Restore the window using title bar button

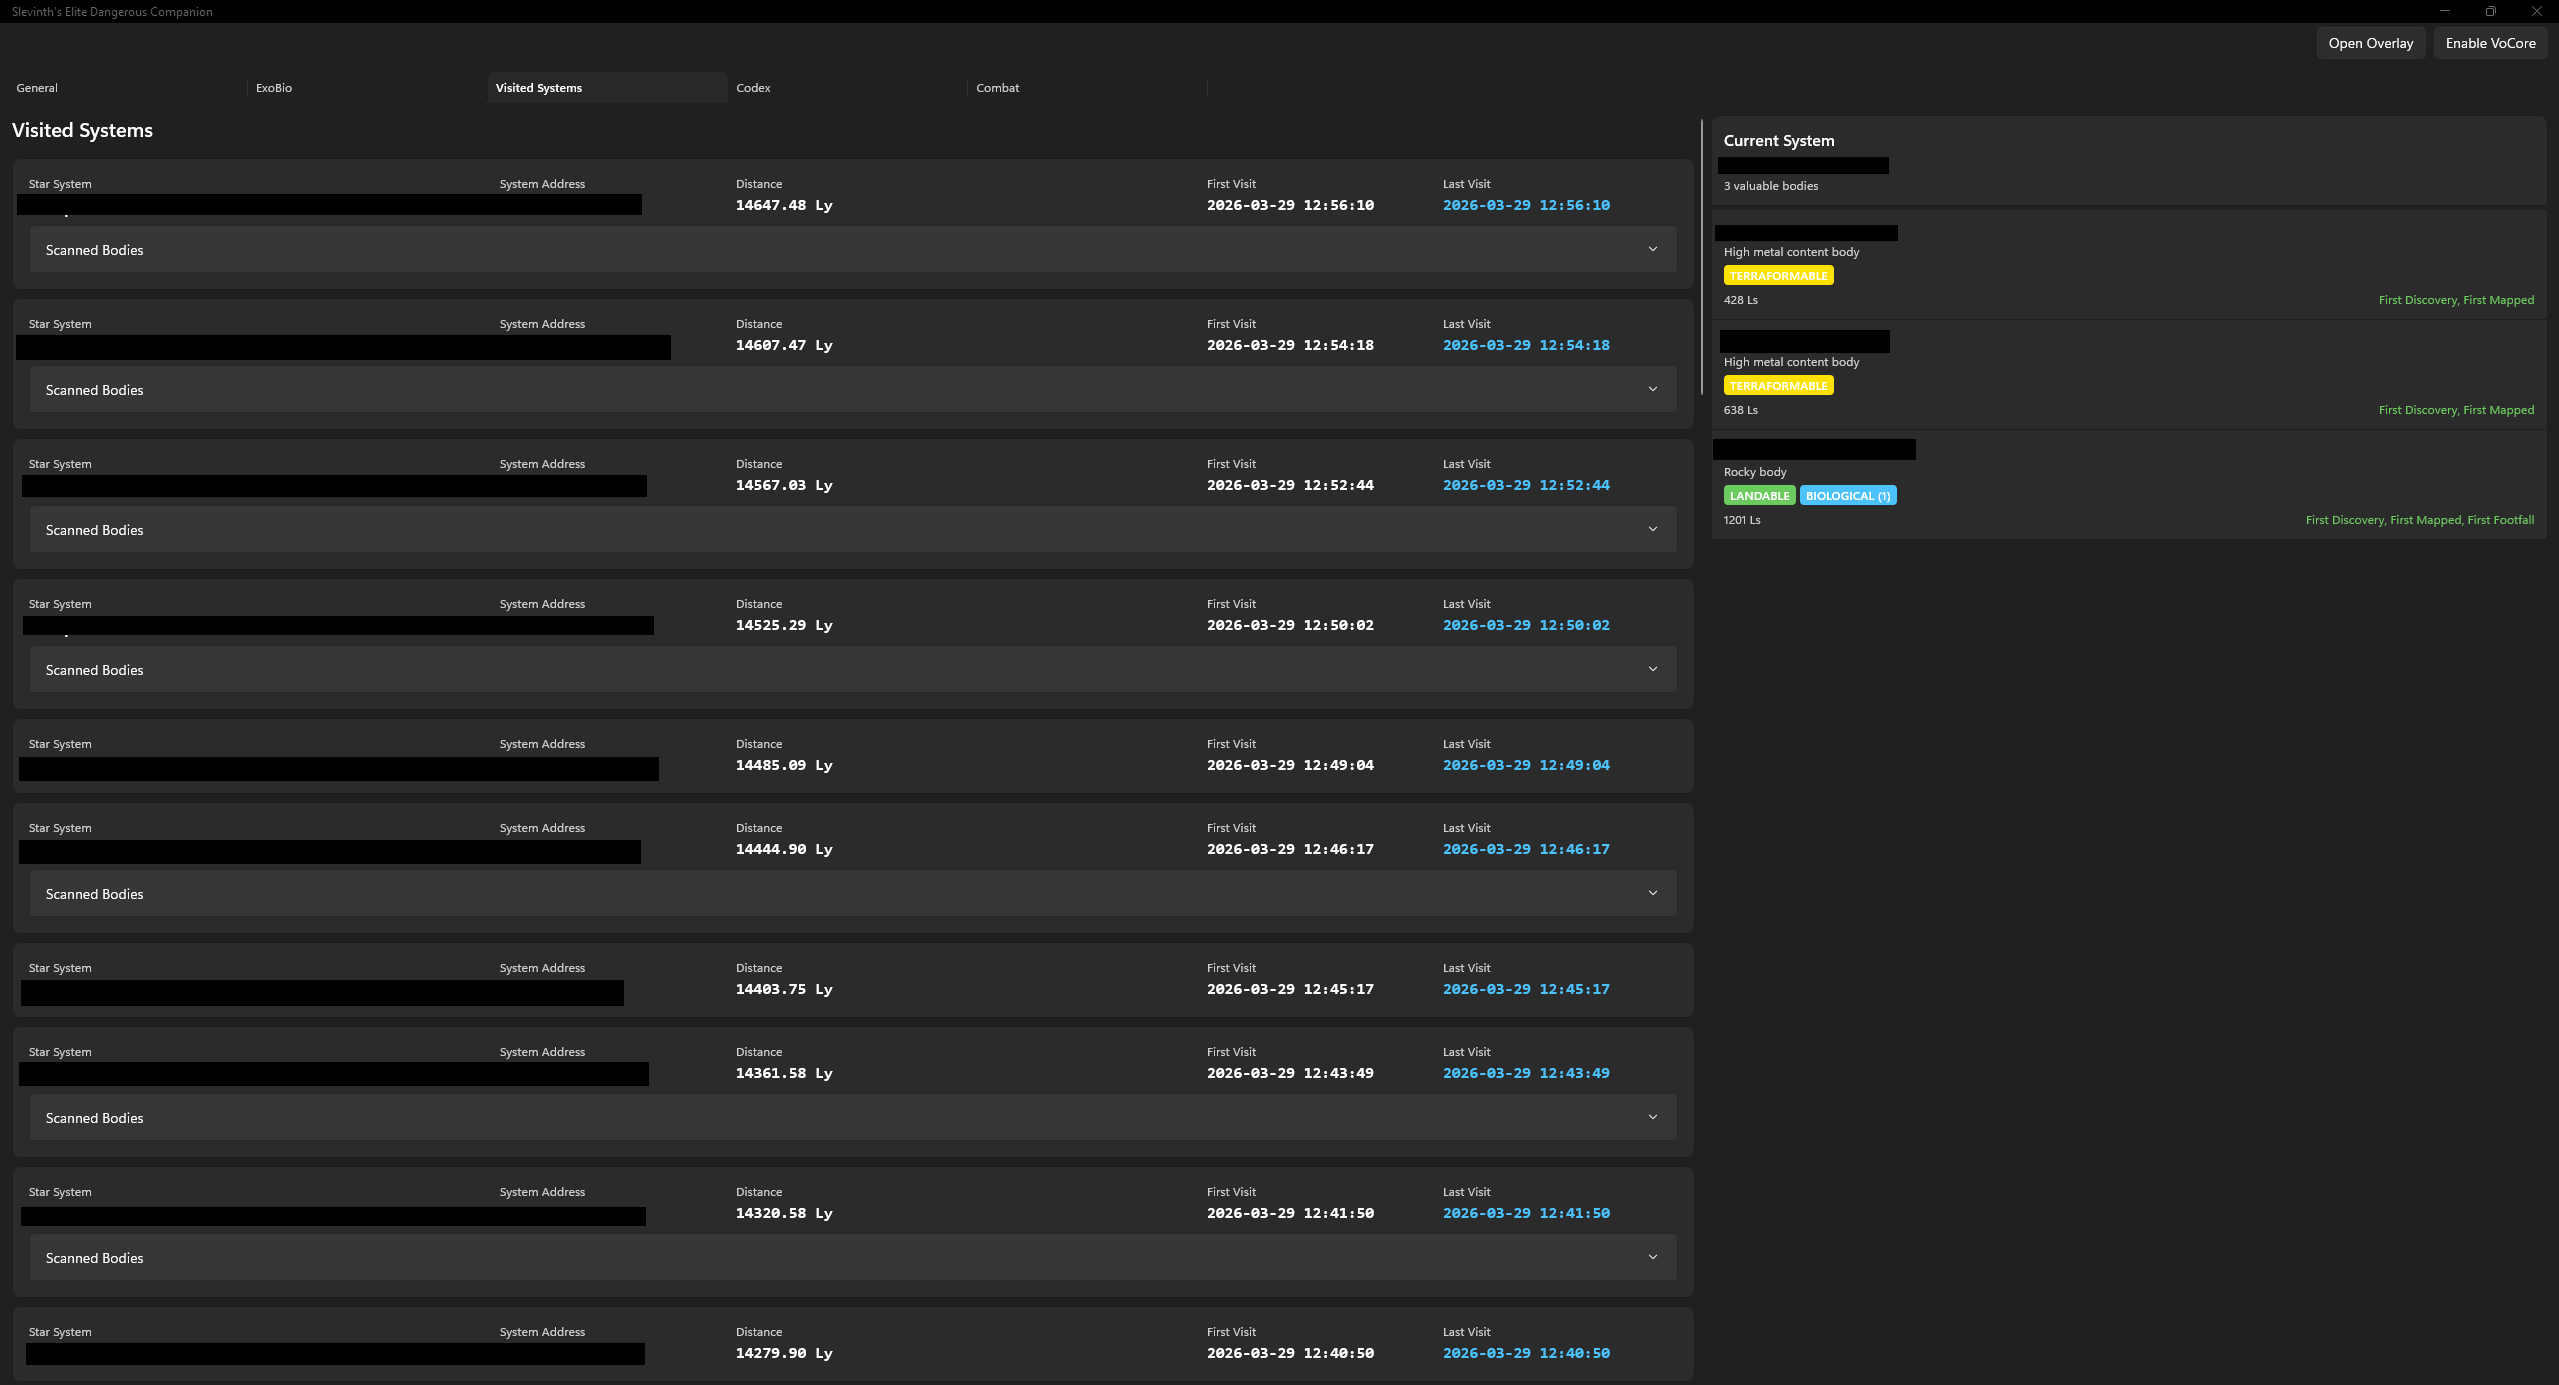pyautogui.click(x=2490, y=11)
